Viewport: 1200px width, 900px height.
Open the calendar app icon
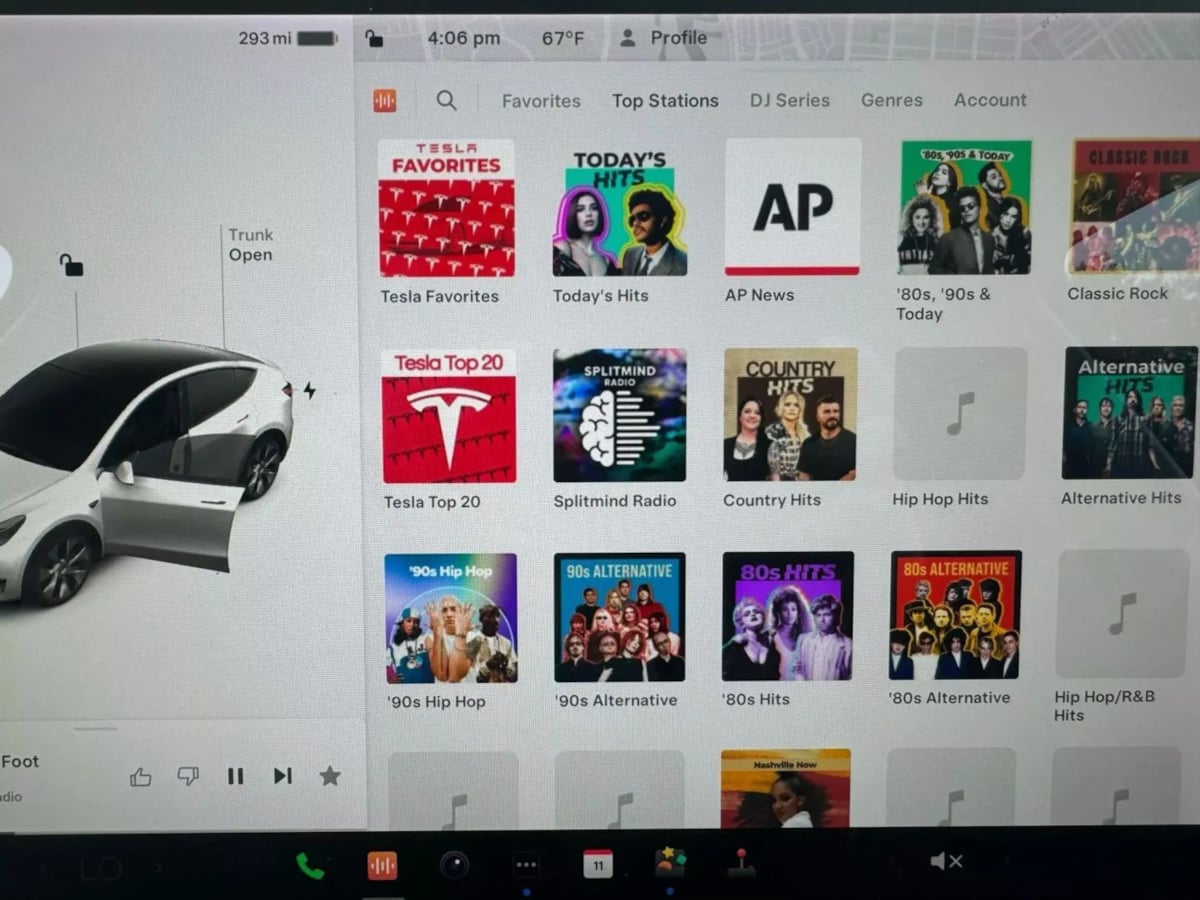598,864
